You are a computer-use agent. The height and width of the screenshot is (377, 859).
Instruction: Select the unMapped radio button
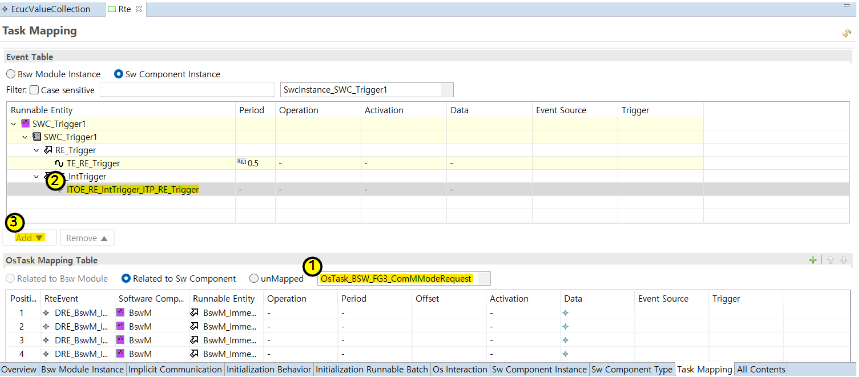(254, 278)
